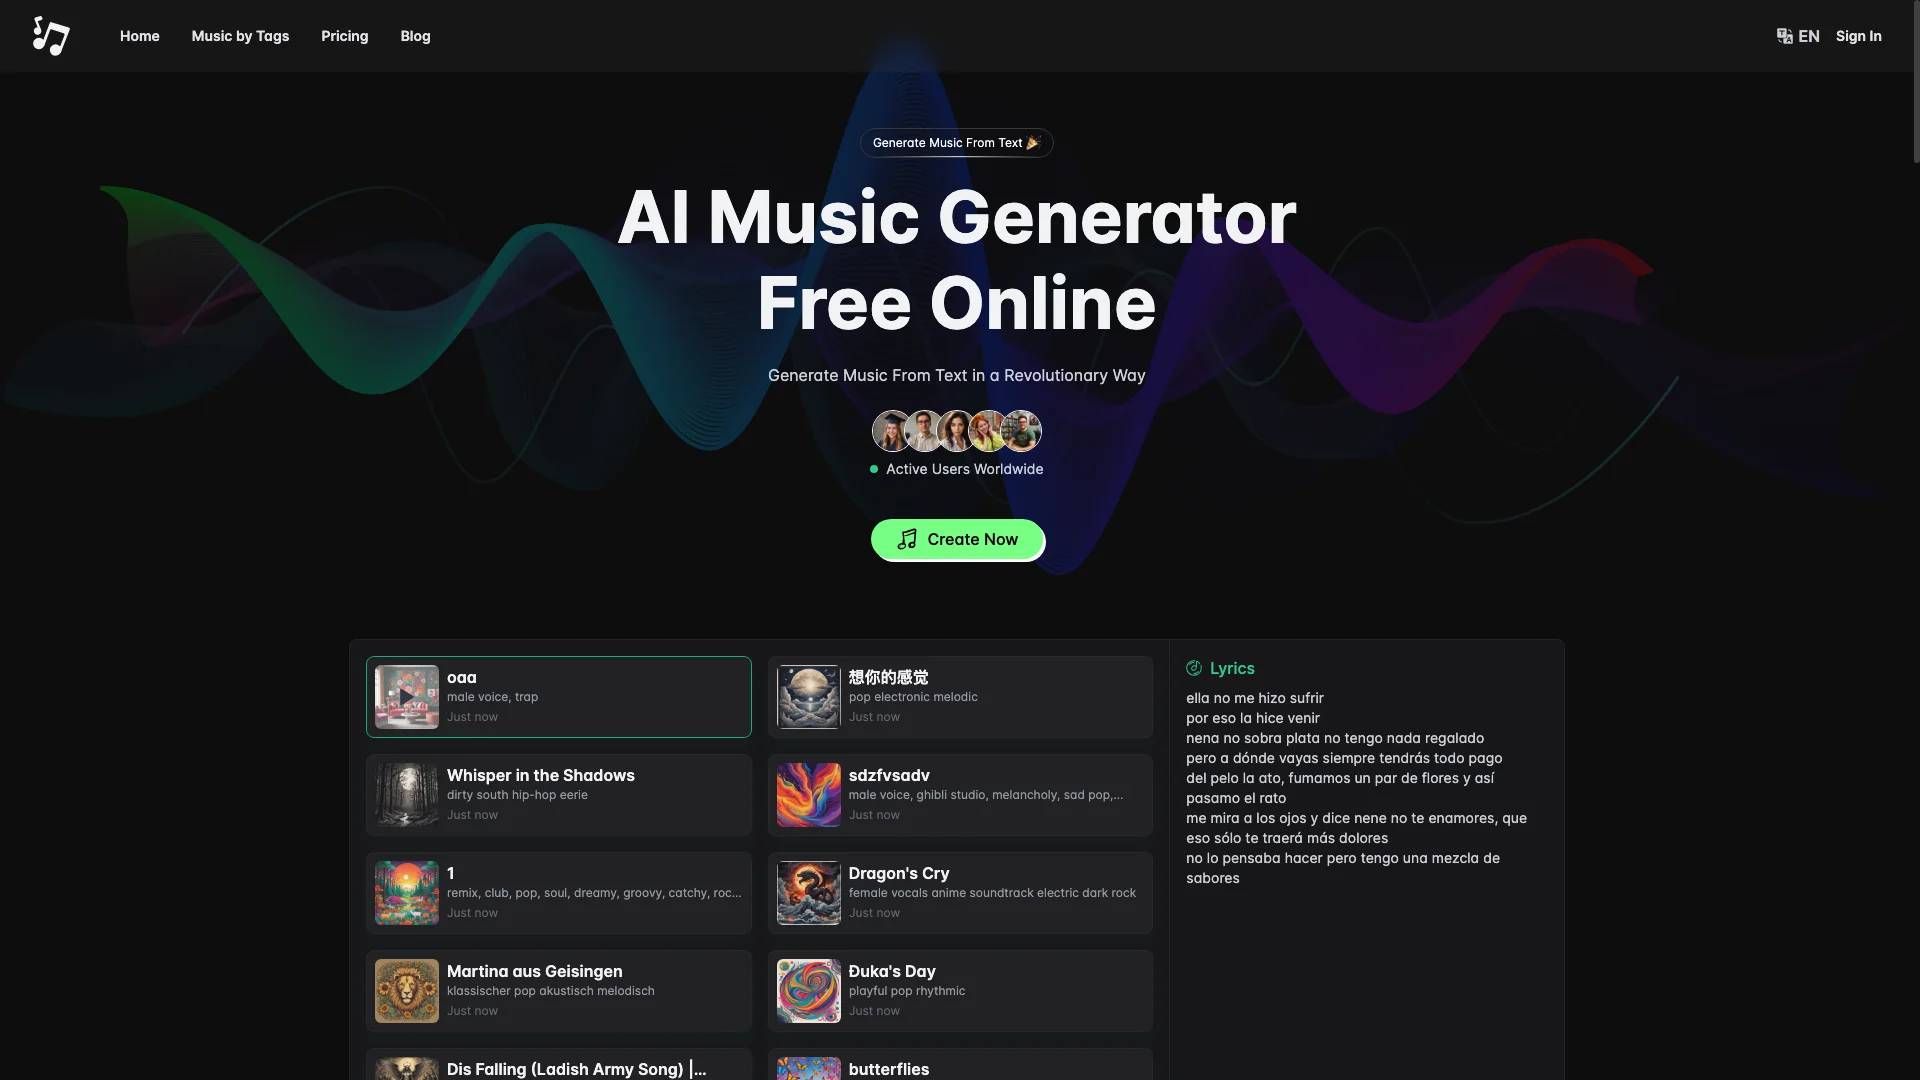
Task: Click the Generate Music From Text rocket icon
Action: coord(1033,141)
